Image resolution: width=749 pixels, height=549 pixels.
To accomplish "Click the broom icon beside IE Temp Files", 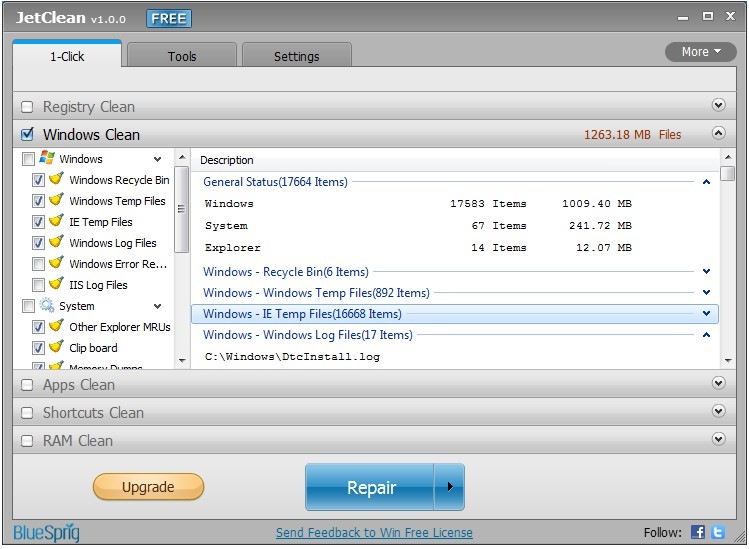I will coord(56,221).
